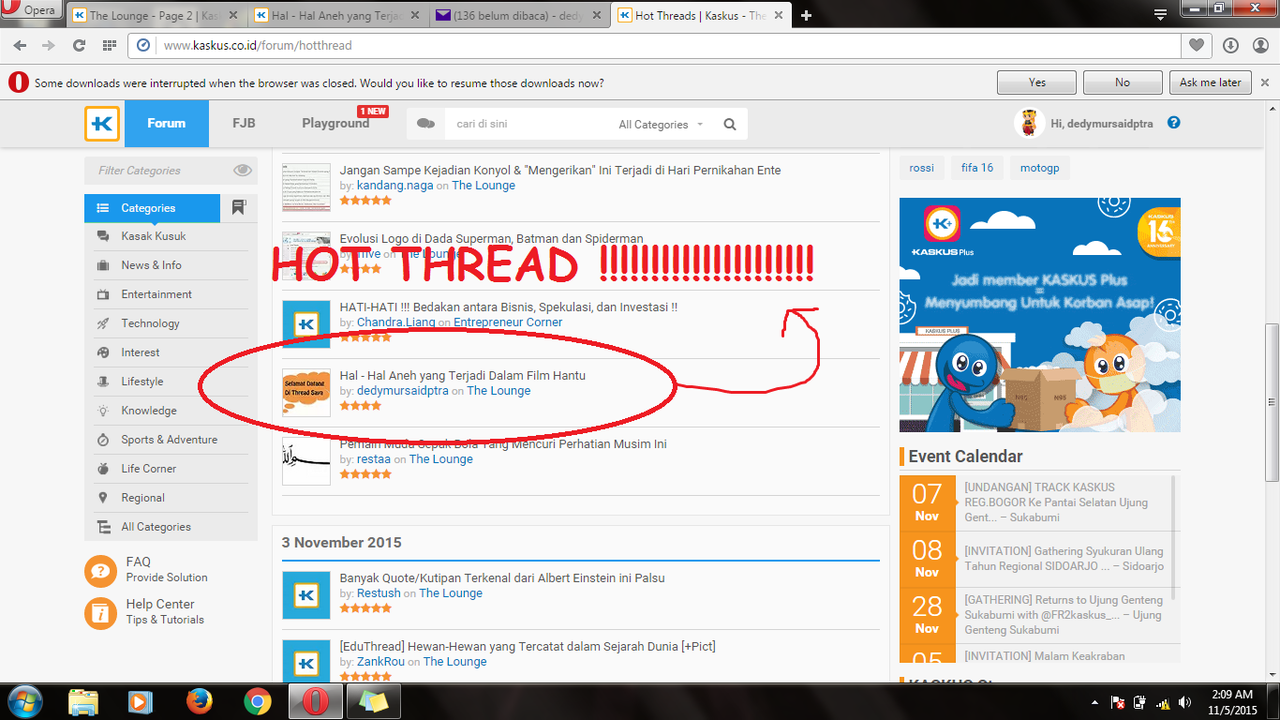1280x720 pixels.
Task: Click the search magnifier icon
Action: [x=730, y=124]
